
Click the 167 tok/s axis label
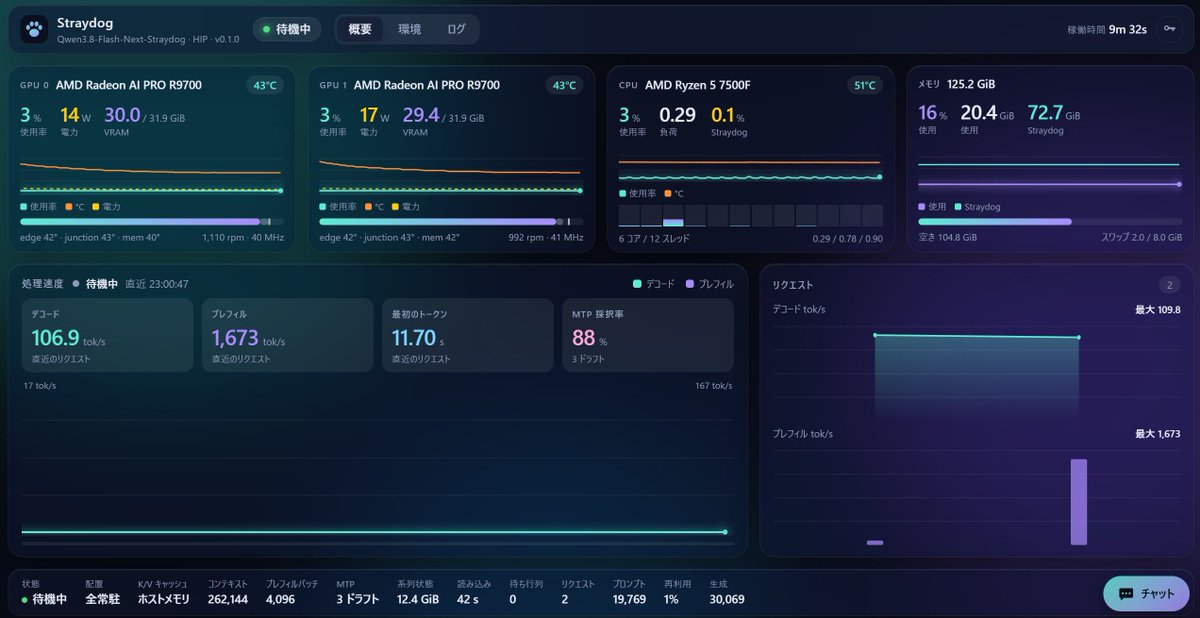714,385
